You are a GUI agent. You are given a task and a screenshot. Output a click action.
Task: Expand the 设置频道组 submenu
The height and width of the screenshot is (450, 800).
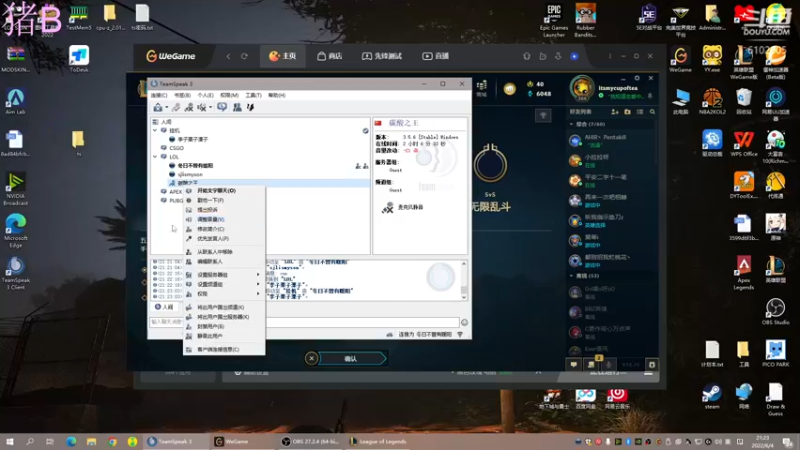coord(224,284)
